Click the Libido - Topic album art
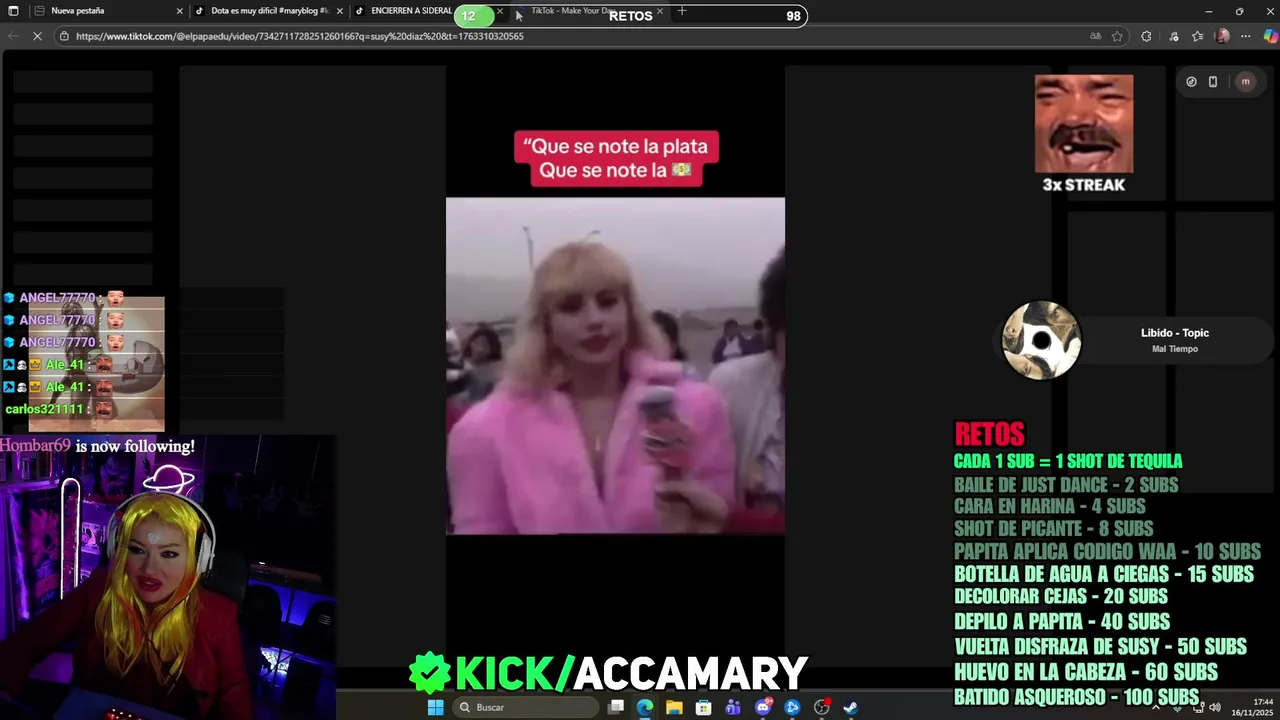1280x720 pixels. tap(1041, 341)
